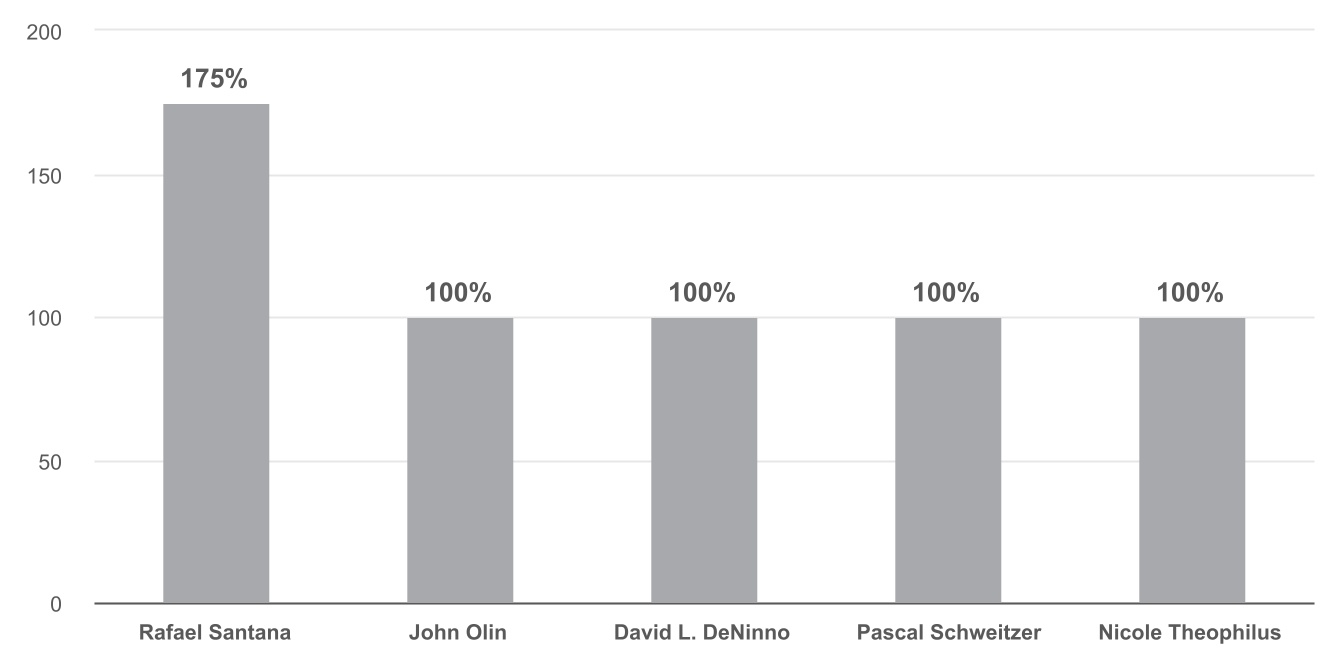Select the Pascal Schweitzer bar
1344x672 pixels.
948,461
